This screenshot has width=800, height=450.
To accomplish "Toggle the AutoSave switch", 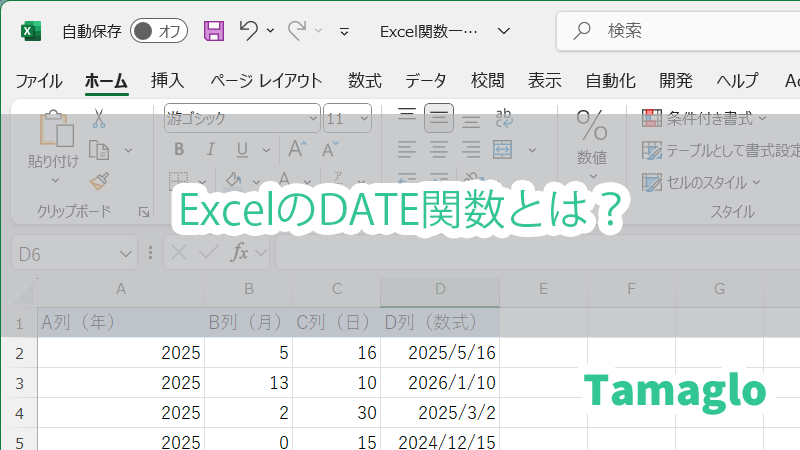I will coord(159,31).
